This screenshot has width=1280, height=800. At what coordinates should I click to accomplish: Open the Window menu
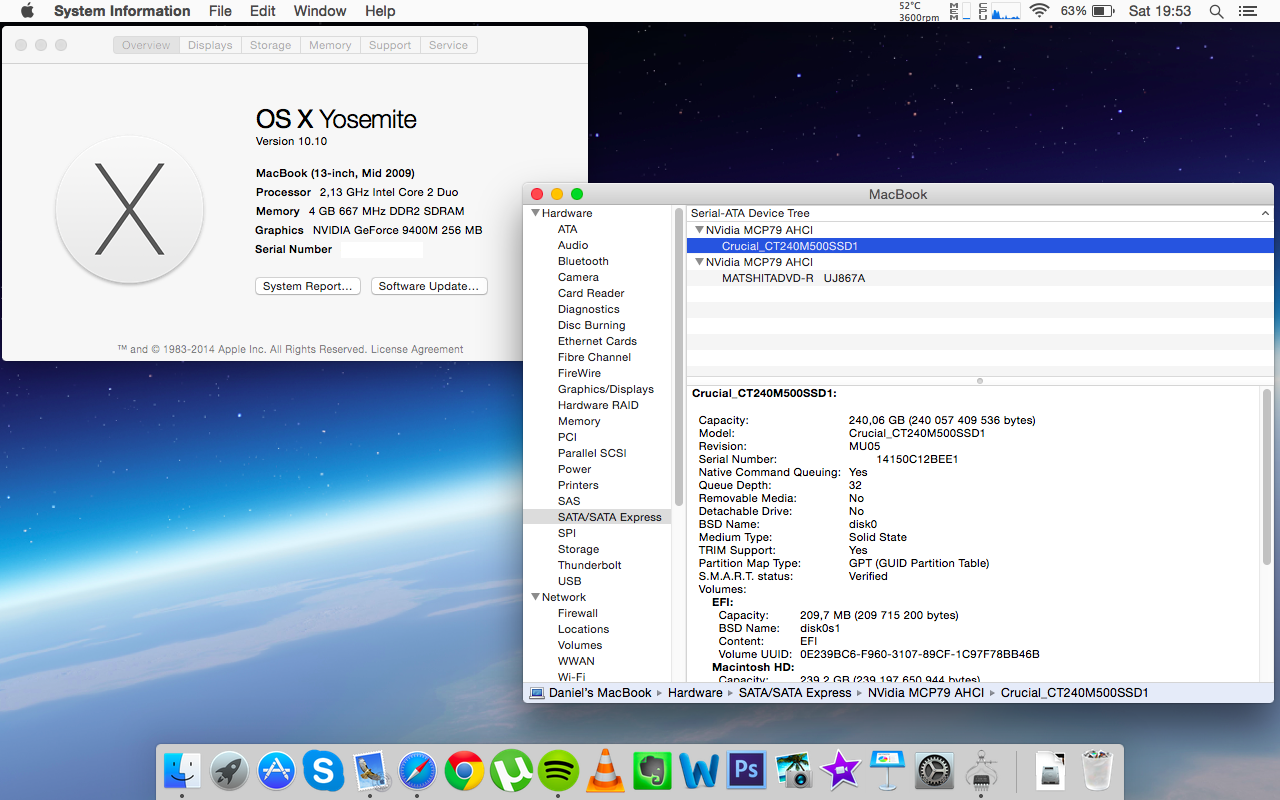click(320, 11)
